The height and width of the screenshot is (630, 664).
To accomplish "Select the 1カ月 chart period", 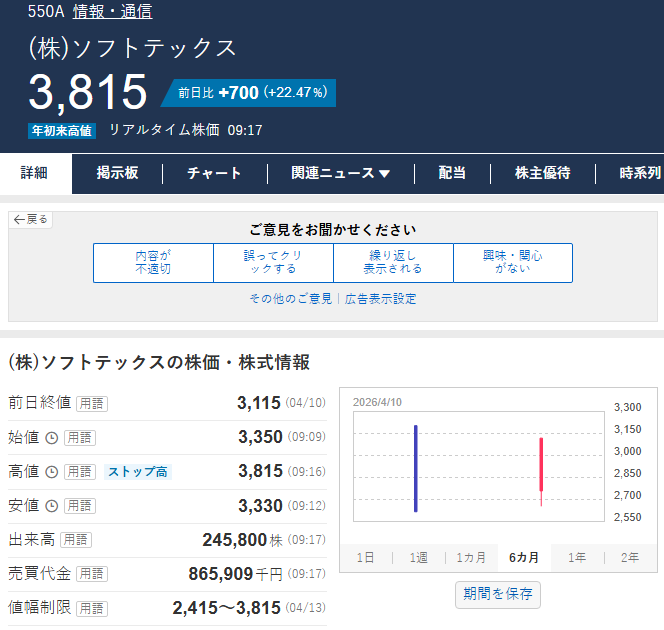I will (471, 558).
